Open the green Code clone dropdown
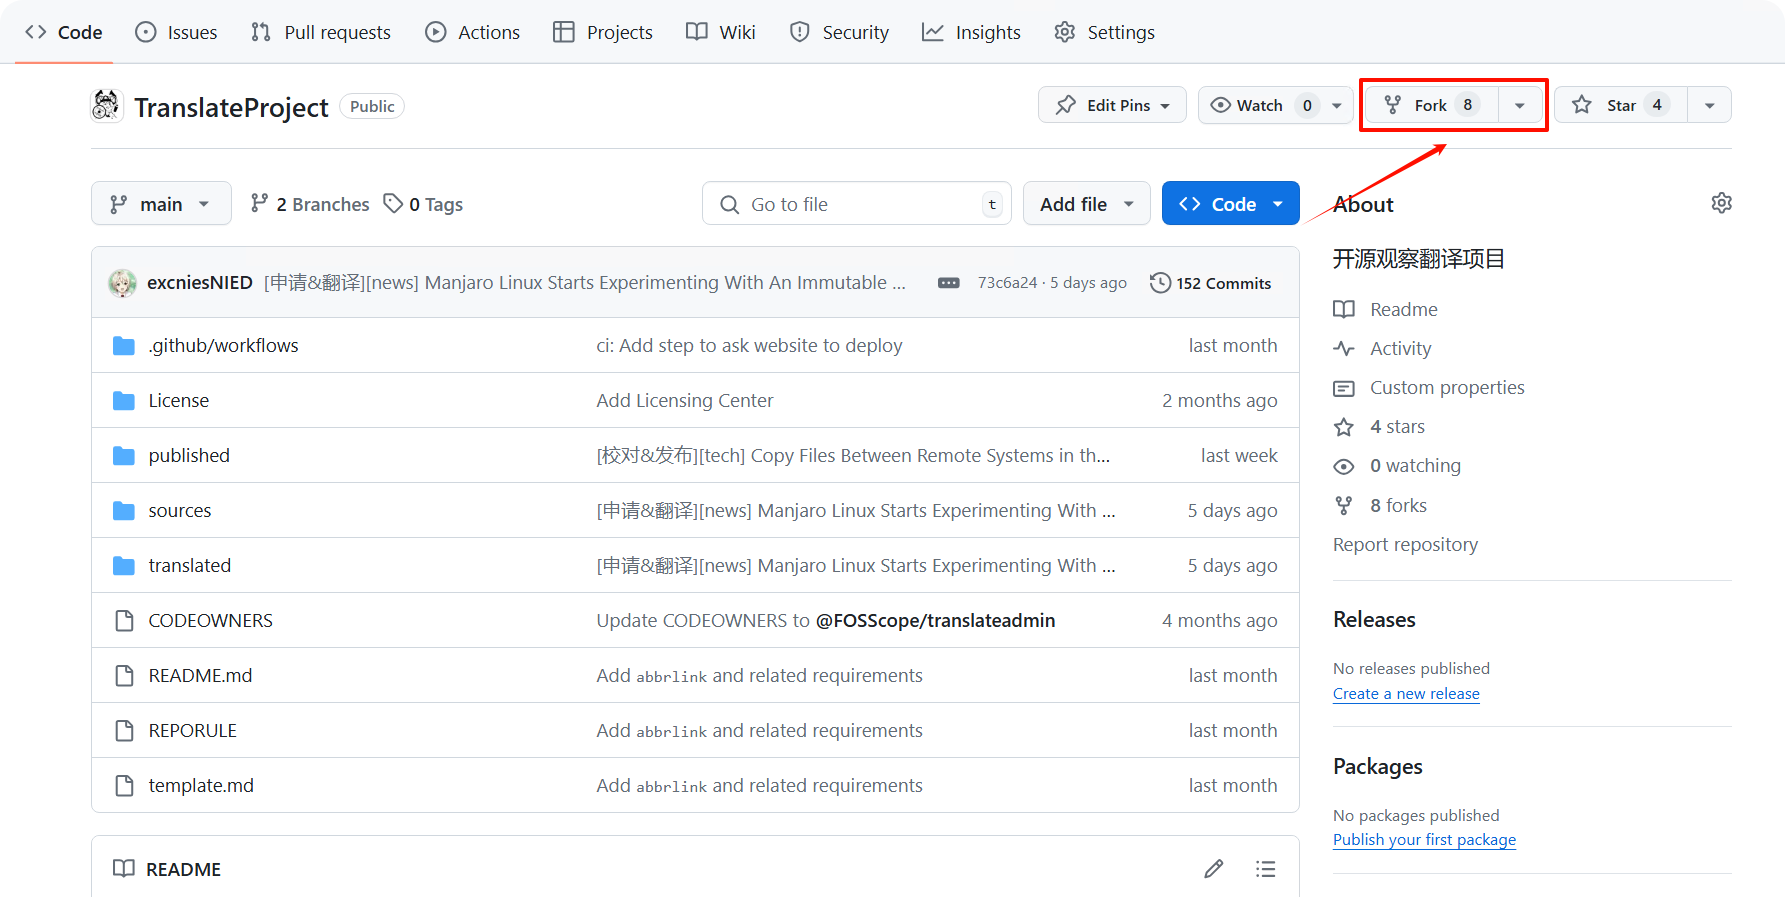The height and width of the screenshot is (897, 1785). click(x=1231, y=204)
